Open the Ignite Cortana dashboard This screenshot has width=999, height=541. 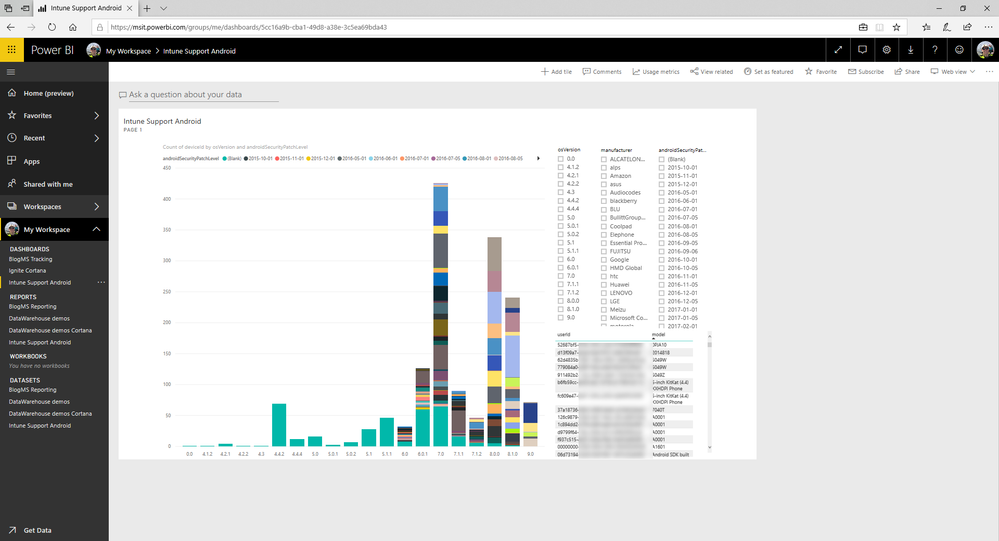27,271
